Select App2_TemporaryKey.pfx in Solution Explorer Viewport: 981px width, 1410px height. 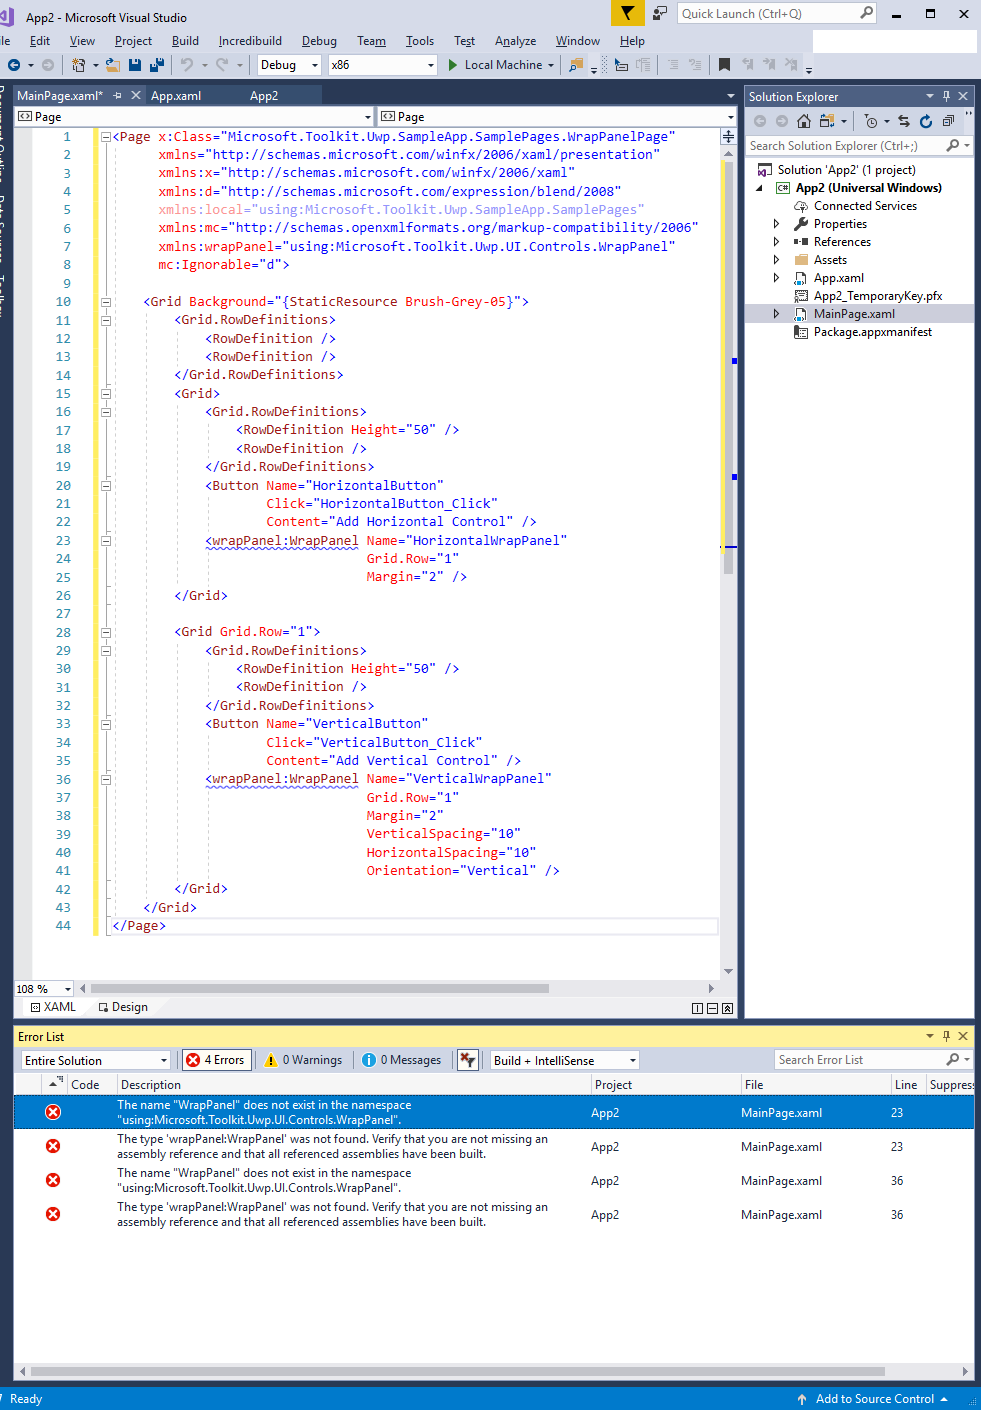tap(877, 296)
